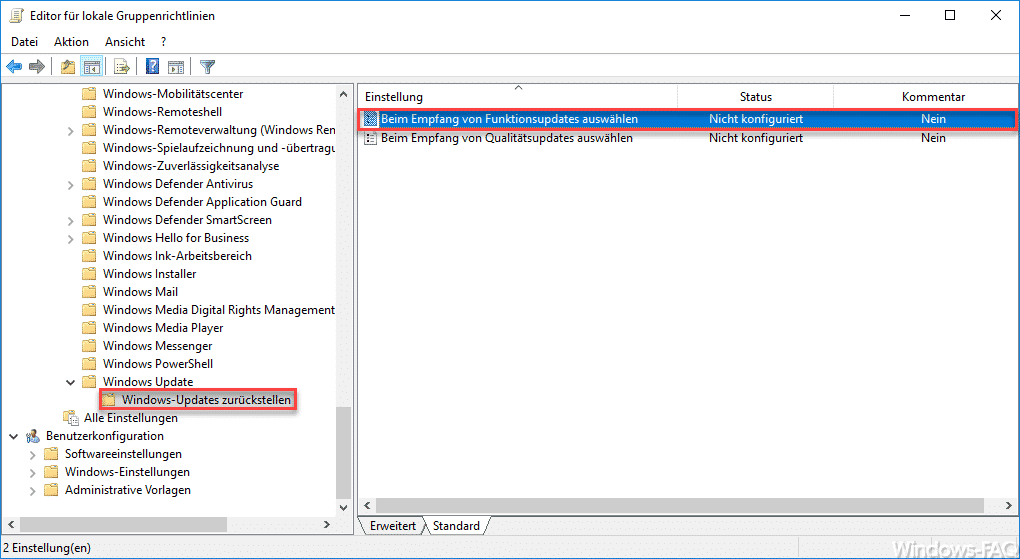Click the Administrative Vorlagen folder icon
The height and width of the screenshot is (559, 1020).
51,490
